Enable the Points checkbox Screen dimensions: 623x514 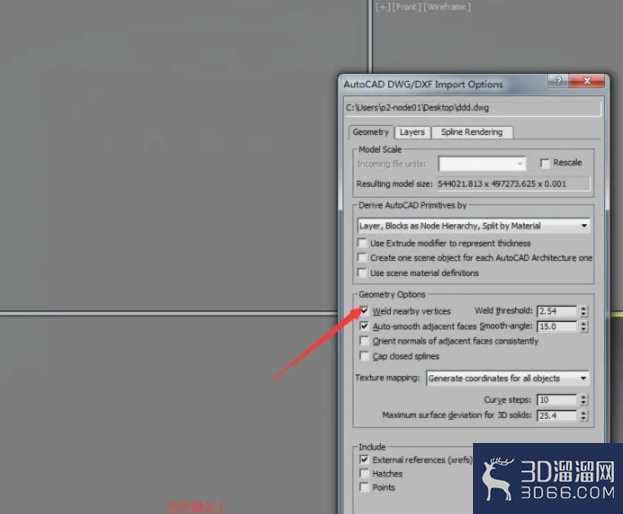(x=364, y=487)
